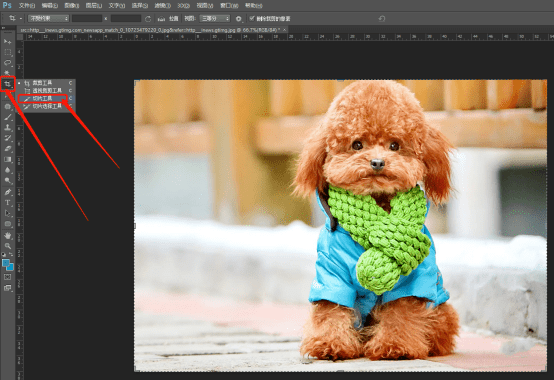Screen dimensions: 554x380
Task: Select the Eraser tool
Action: (x=7, y=149)
